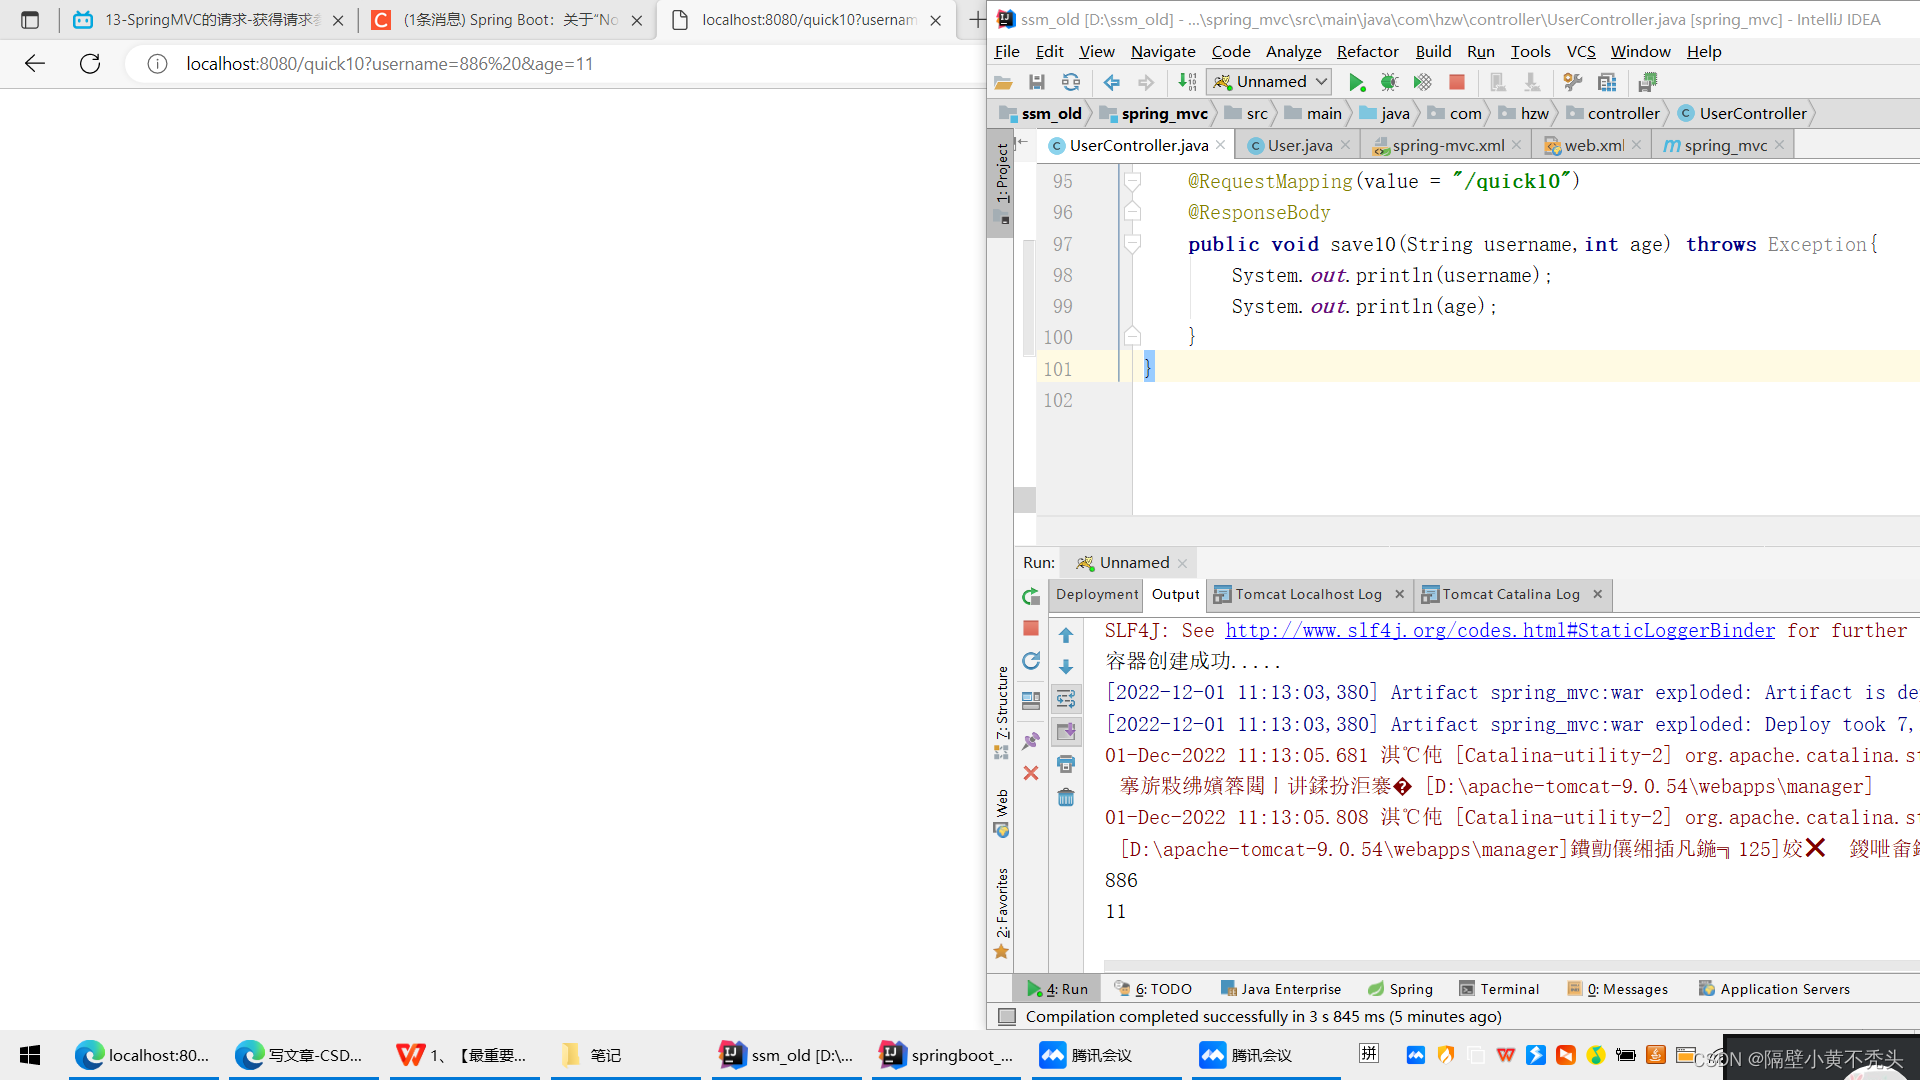Switch input method via the 拼 taskbar indicator
1920x1080 pixels.
(1369, 1053)
